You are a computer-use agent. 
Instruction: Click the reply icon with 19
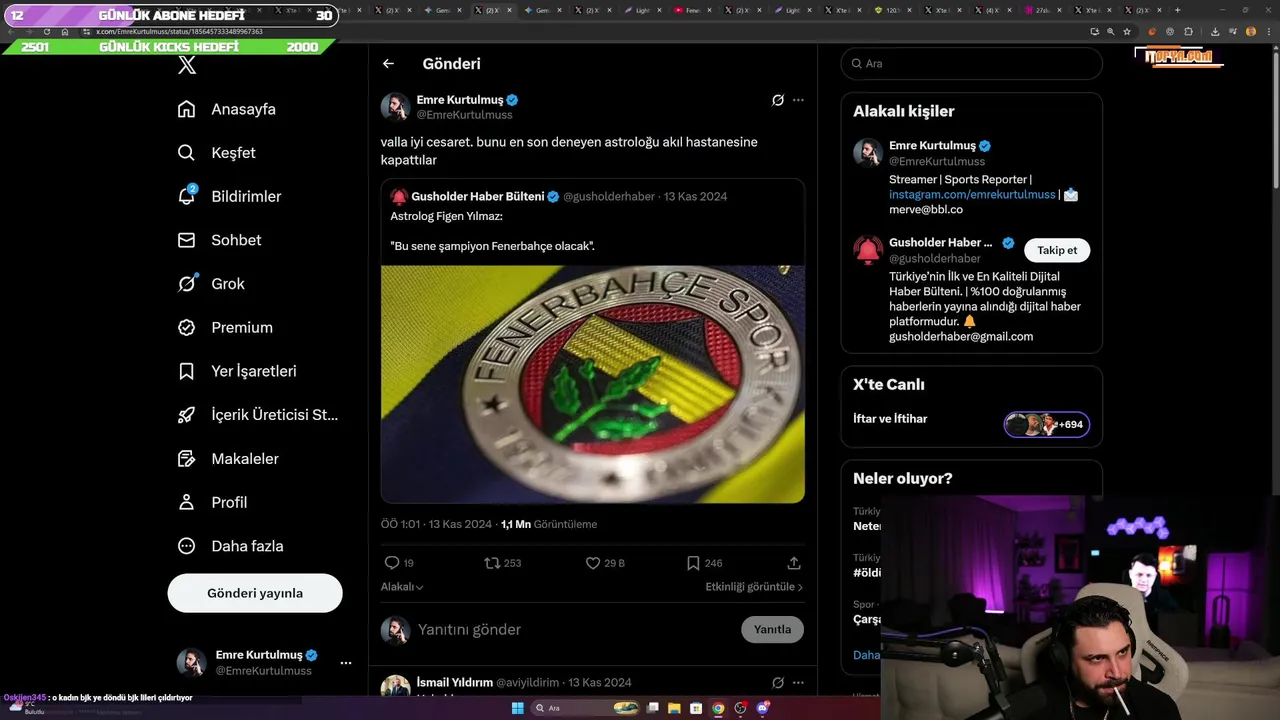pos(392,563)
